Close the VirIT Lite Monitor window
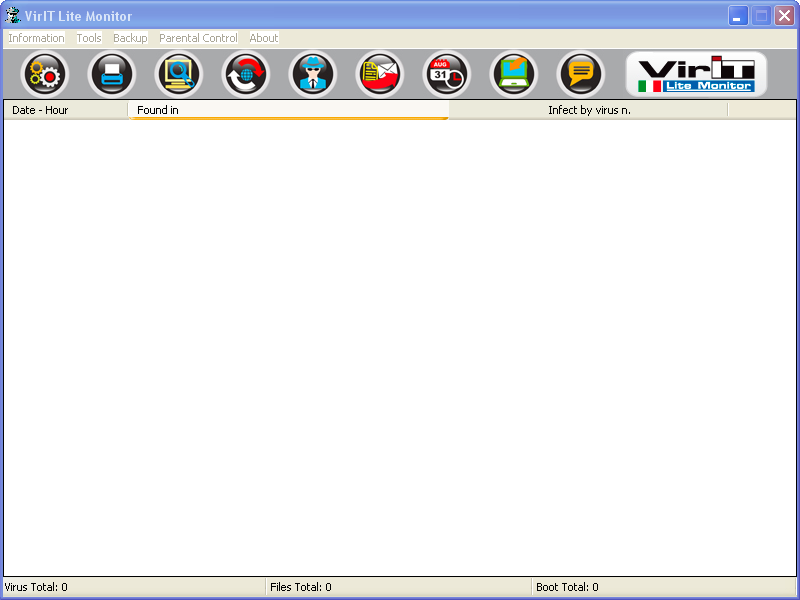800x600 pixels. point(784,16)
